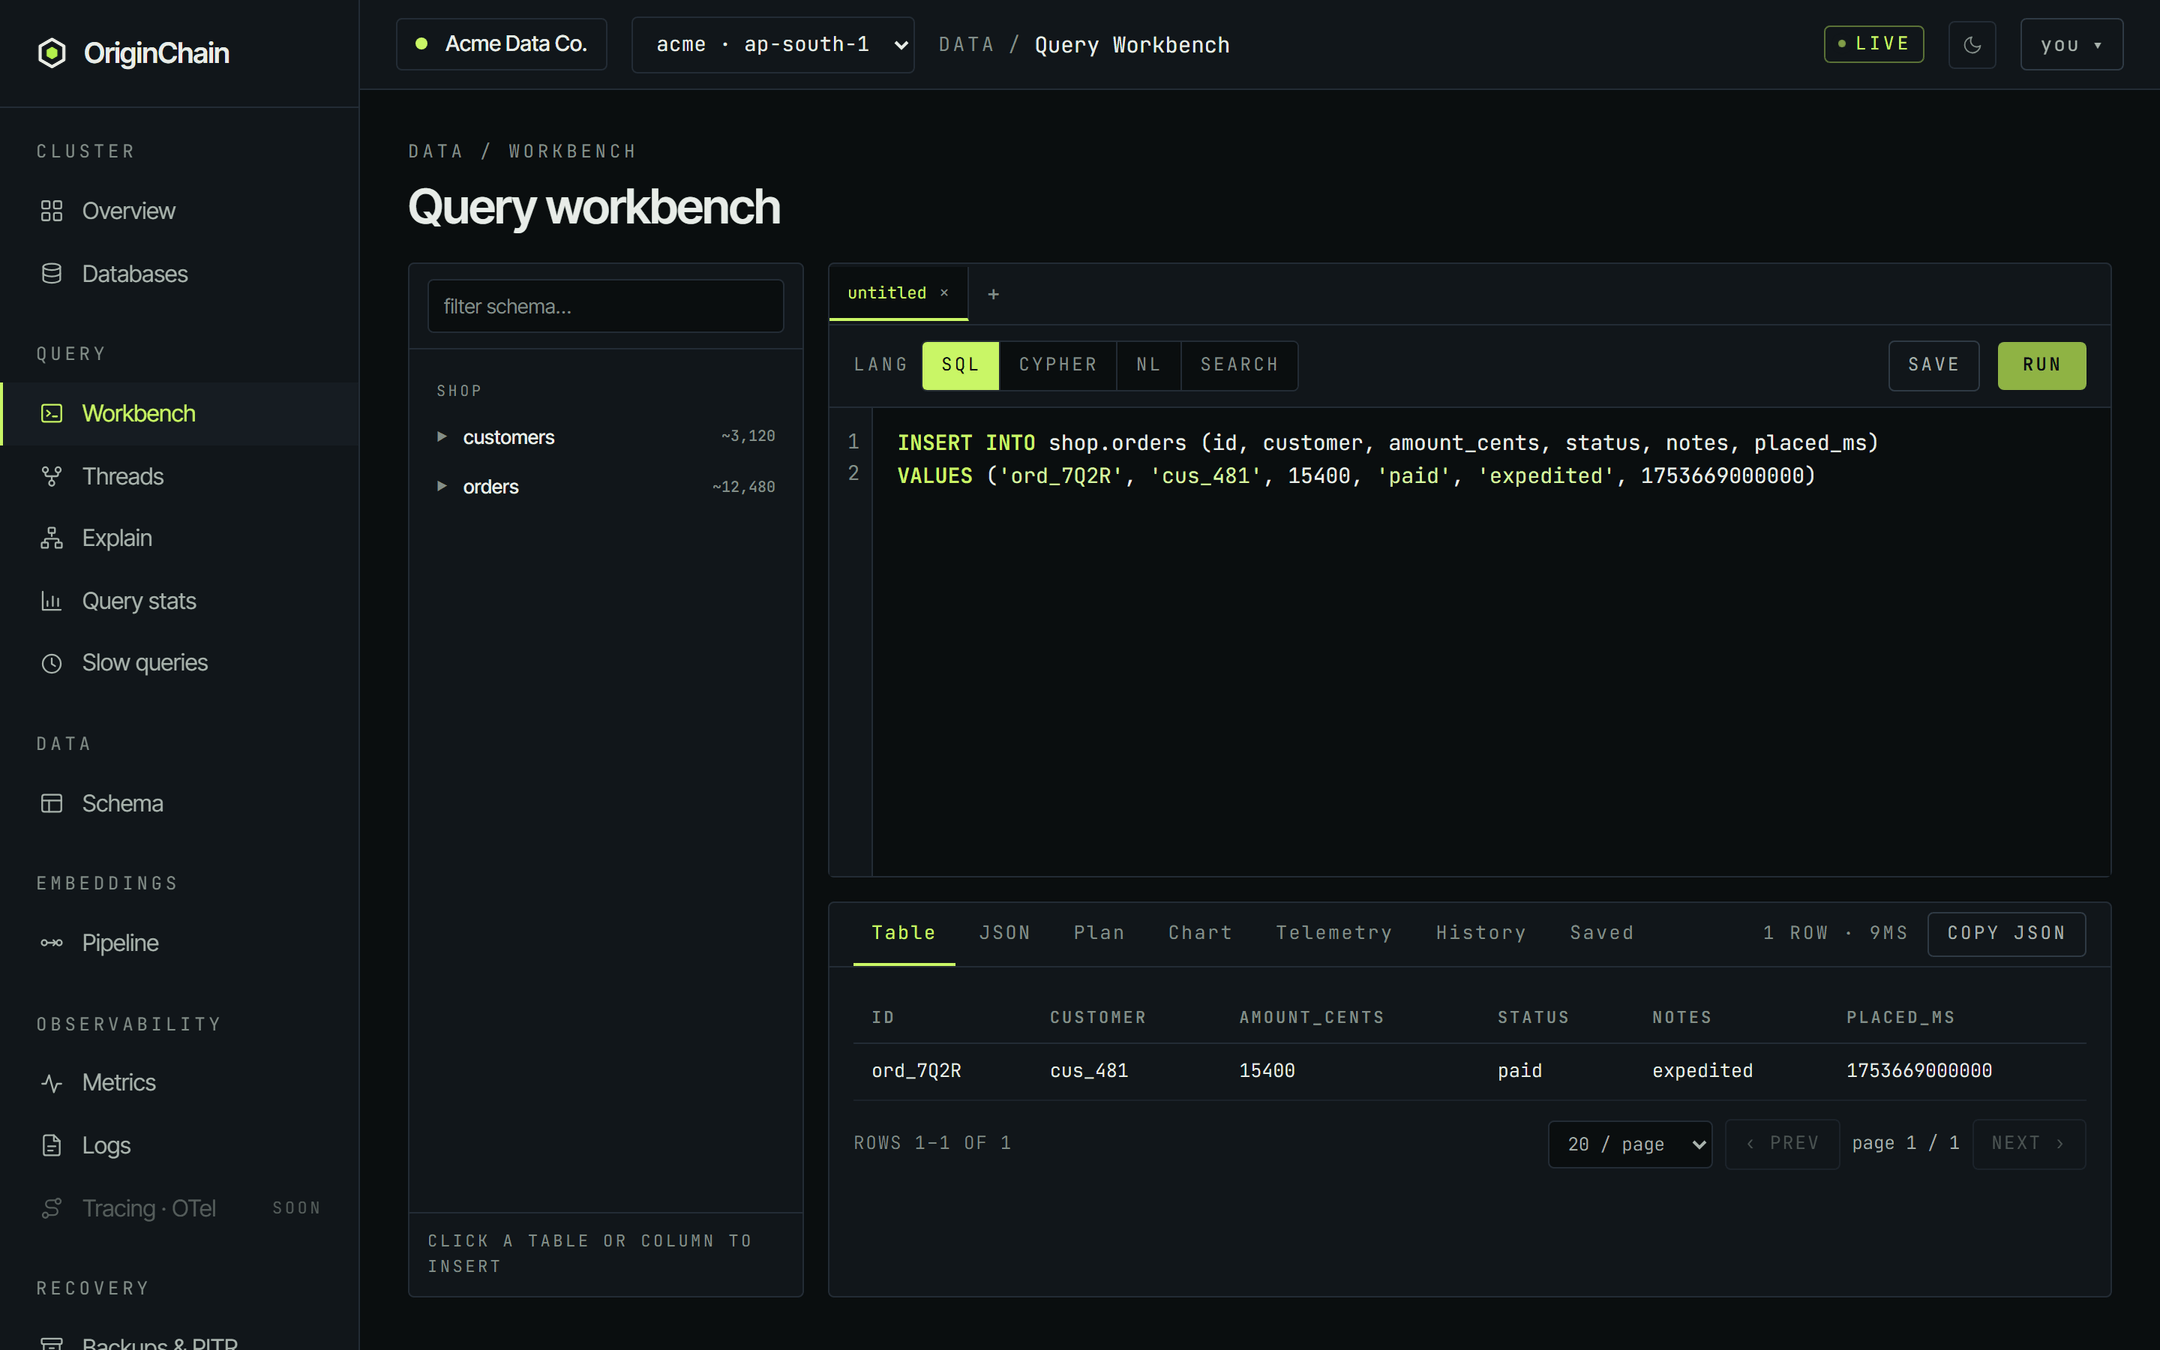
Task: Click line 1 of the SQL editor
Action: 1388,443
